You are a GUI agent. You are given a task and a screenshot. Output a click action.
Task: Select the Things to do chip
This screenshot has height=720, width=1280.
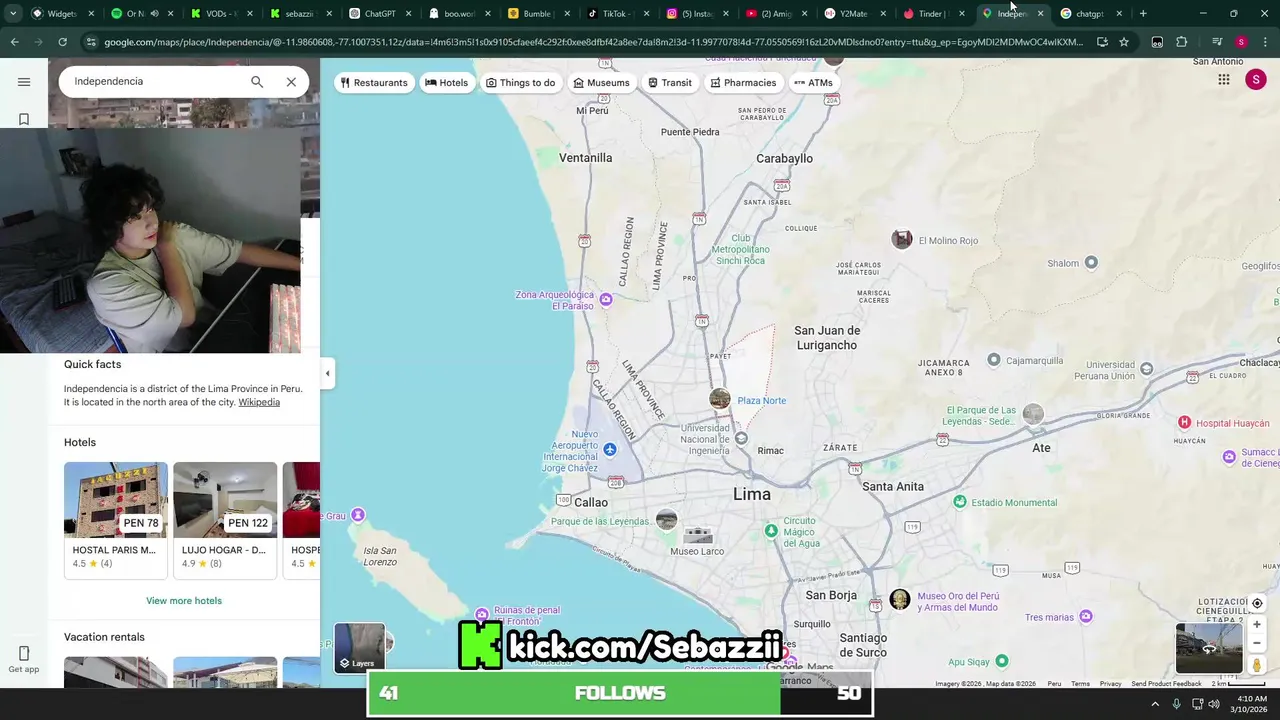(520, 83)
